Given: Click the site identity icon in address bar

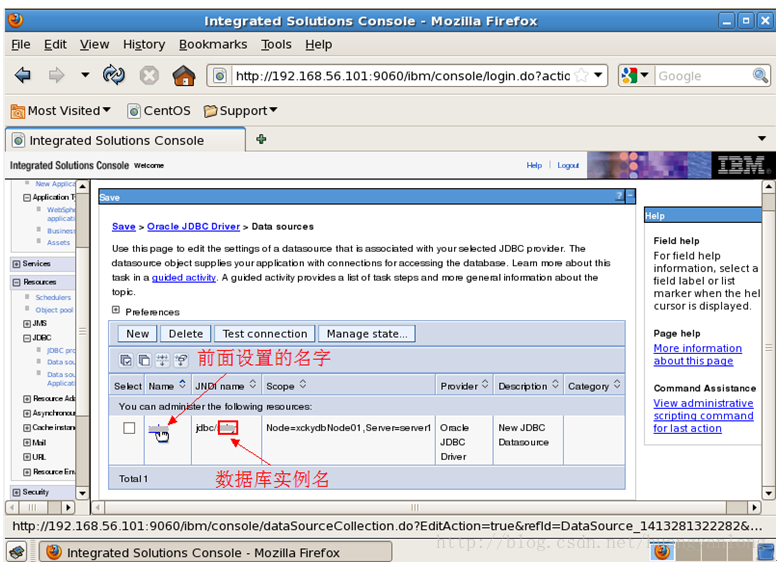Looking at the screenshot, I should (220, 76).
